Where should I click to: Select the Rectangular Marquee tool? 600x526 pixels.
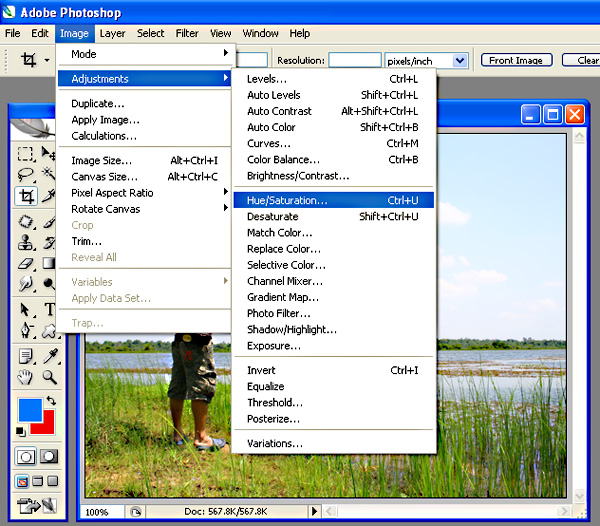click(26, 154)
